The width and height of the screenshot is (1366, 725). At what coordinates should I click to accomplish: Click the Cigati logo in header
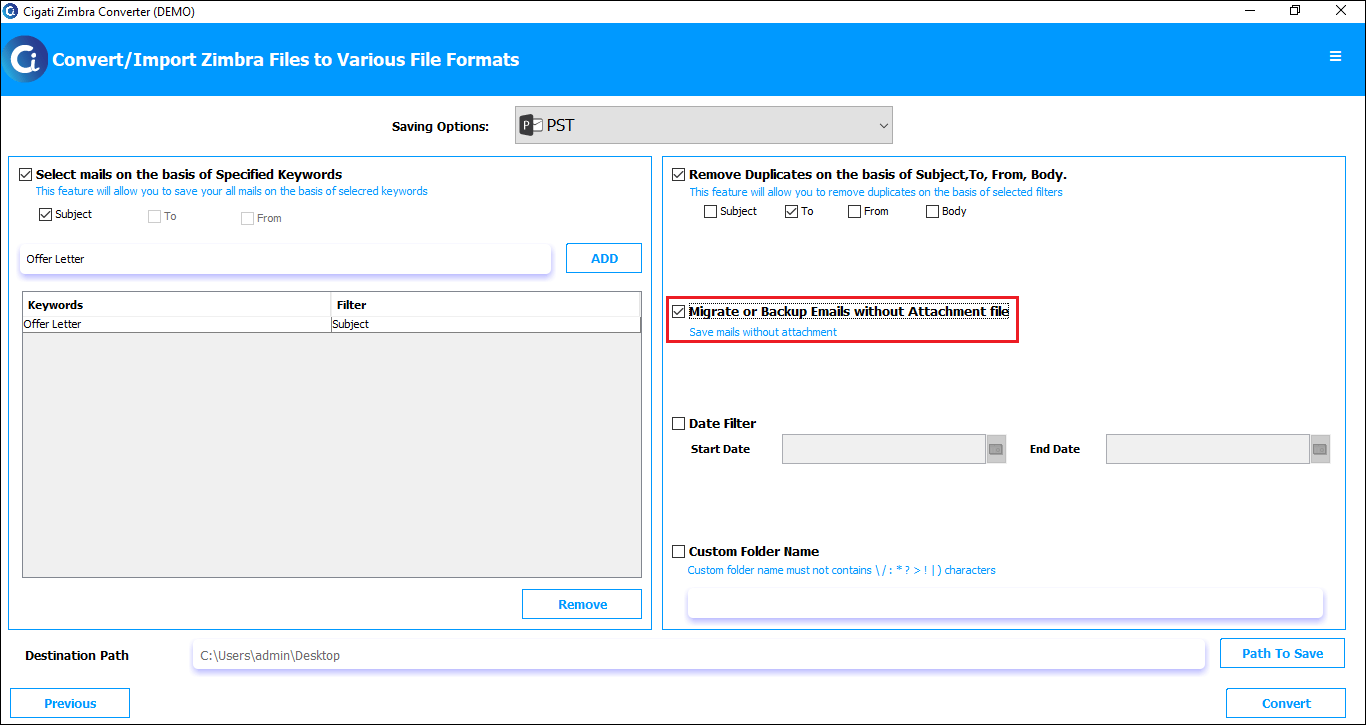pos(25,59)
